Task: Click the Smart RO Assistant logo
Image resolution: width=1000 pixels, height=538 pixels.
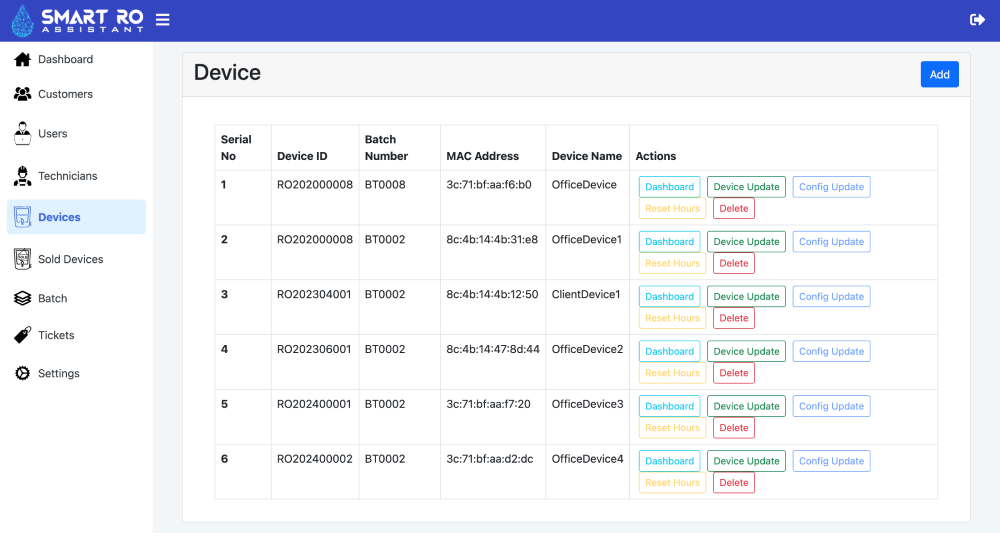Action: [x=77, y=20]
